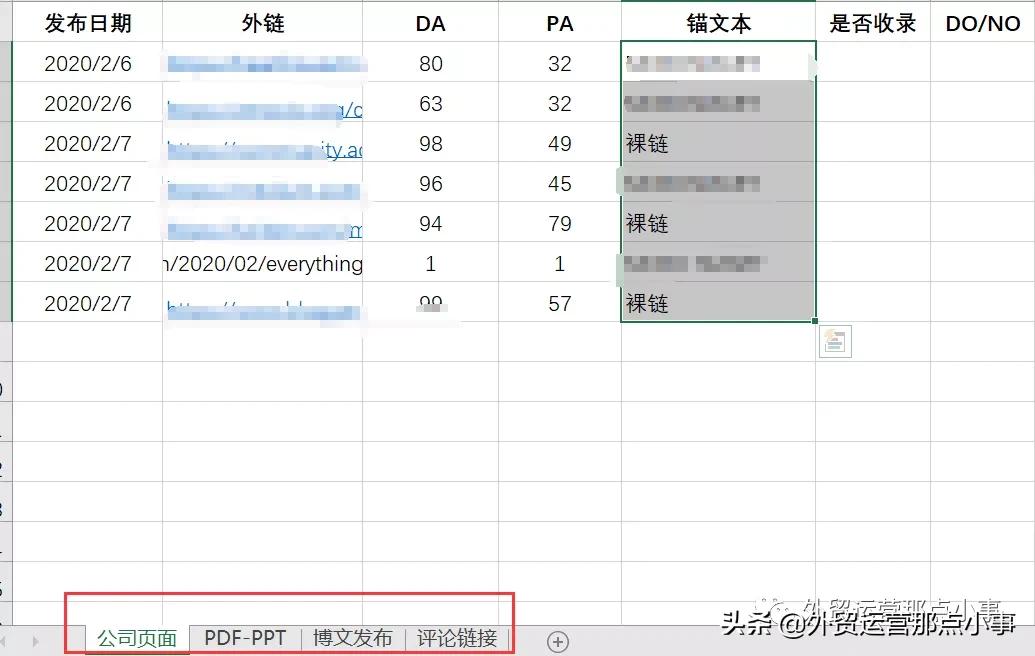The image size is (1035, 656).
Task: Click the date cell in the DA 98 row
Action: click(88, 143)
